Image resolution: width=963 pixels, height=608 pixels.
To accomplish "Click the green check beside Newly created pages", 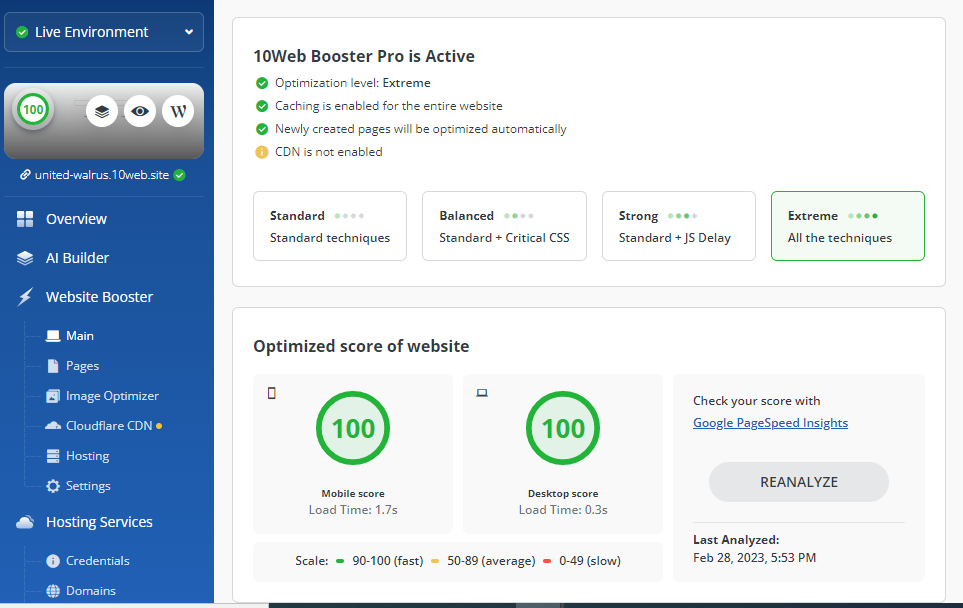I will coord(262,129).
